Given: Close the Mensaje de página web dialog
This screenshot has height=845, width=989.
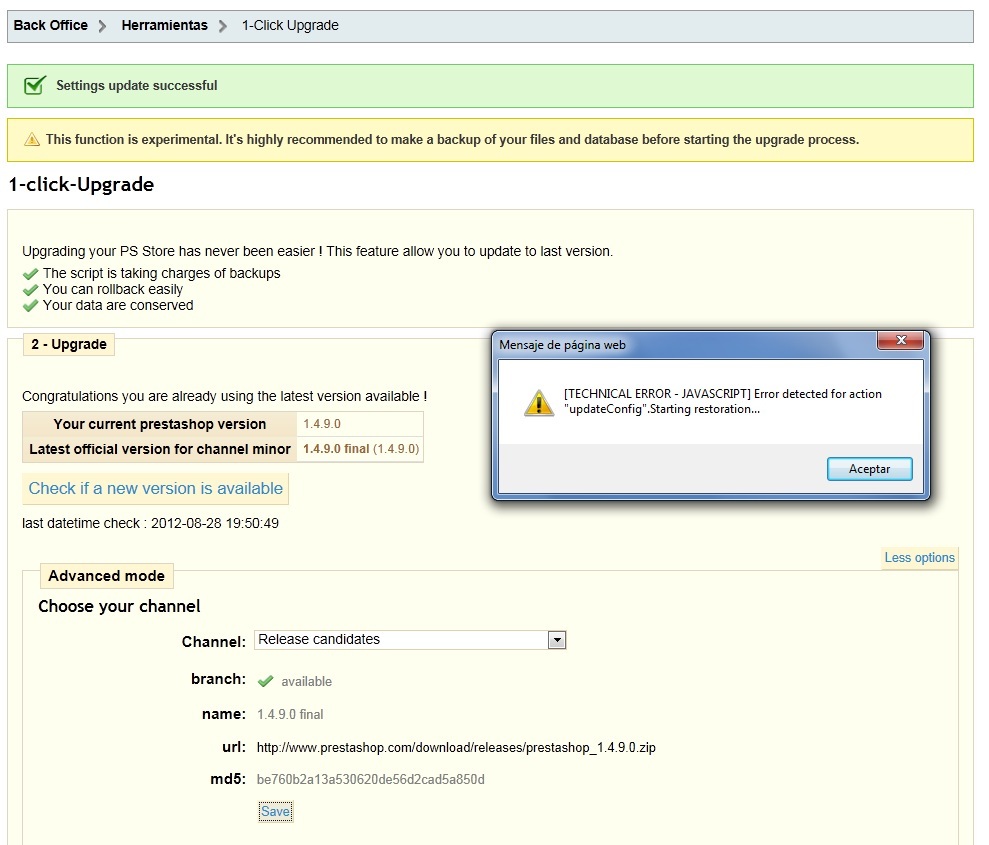Looking at the screenshot, I should 901,341.
